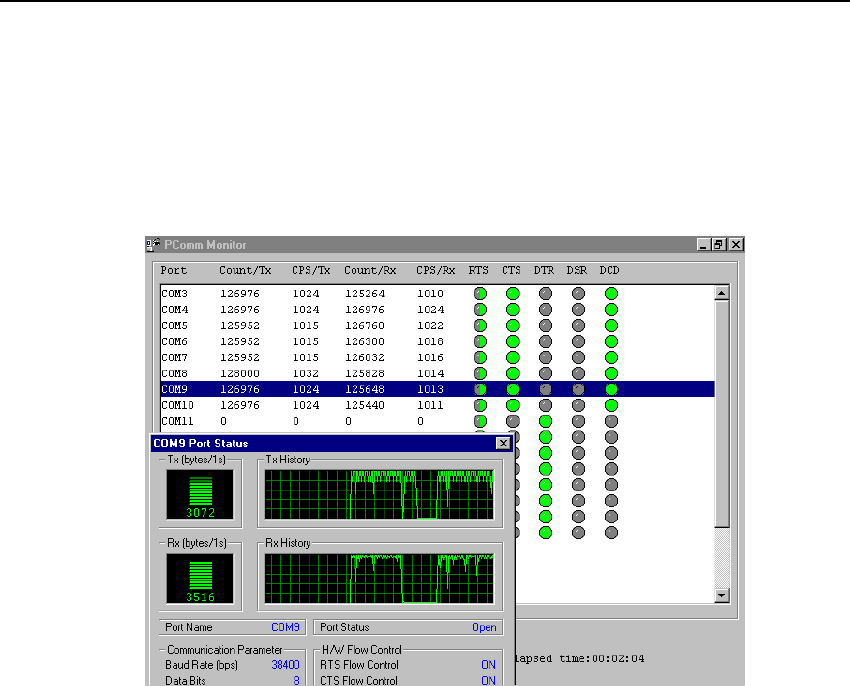Click the COM7 DCD green indicator
The height and width of the screenshot is (686, 850).
611,357
